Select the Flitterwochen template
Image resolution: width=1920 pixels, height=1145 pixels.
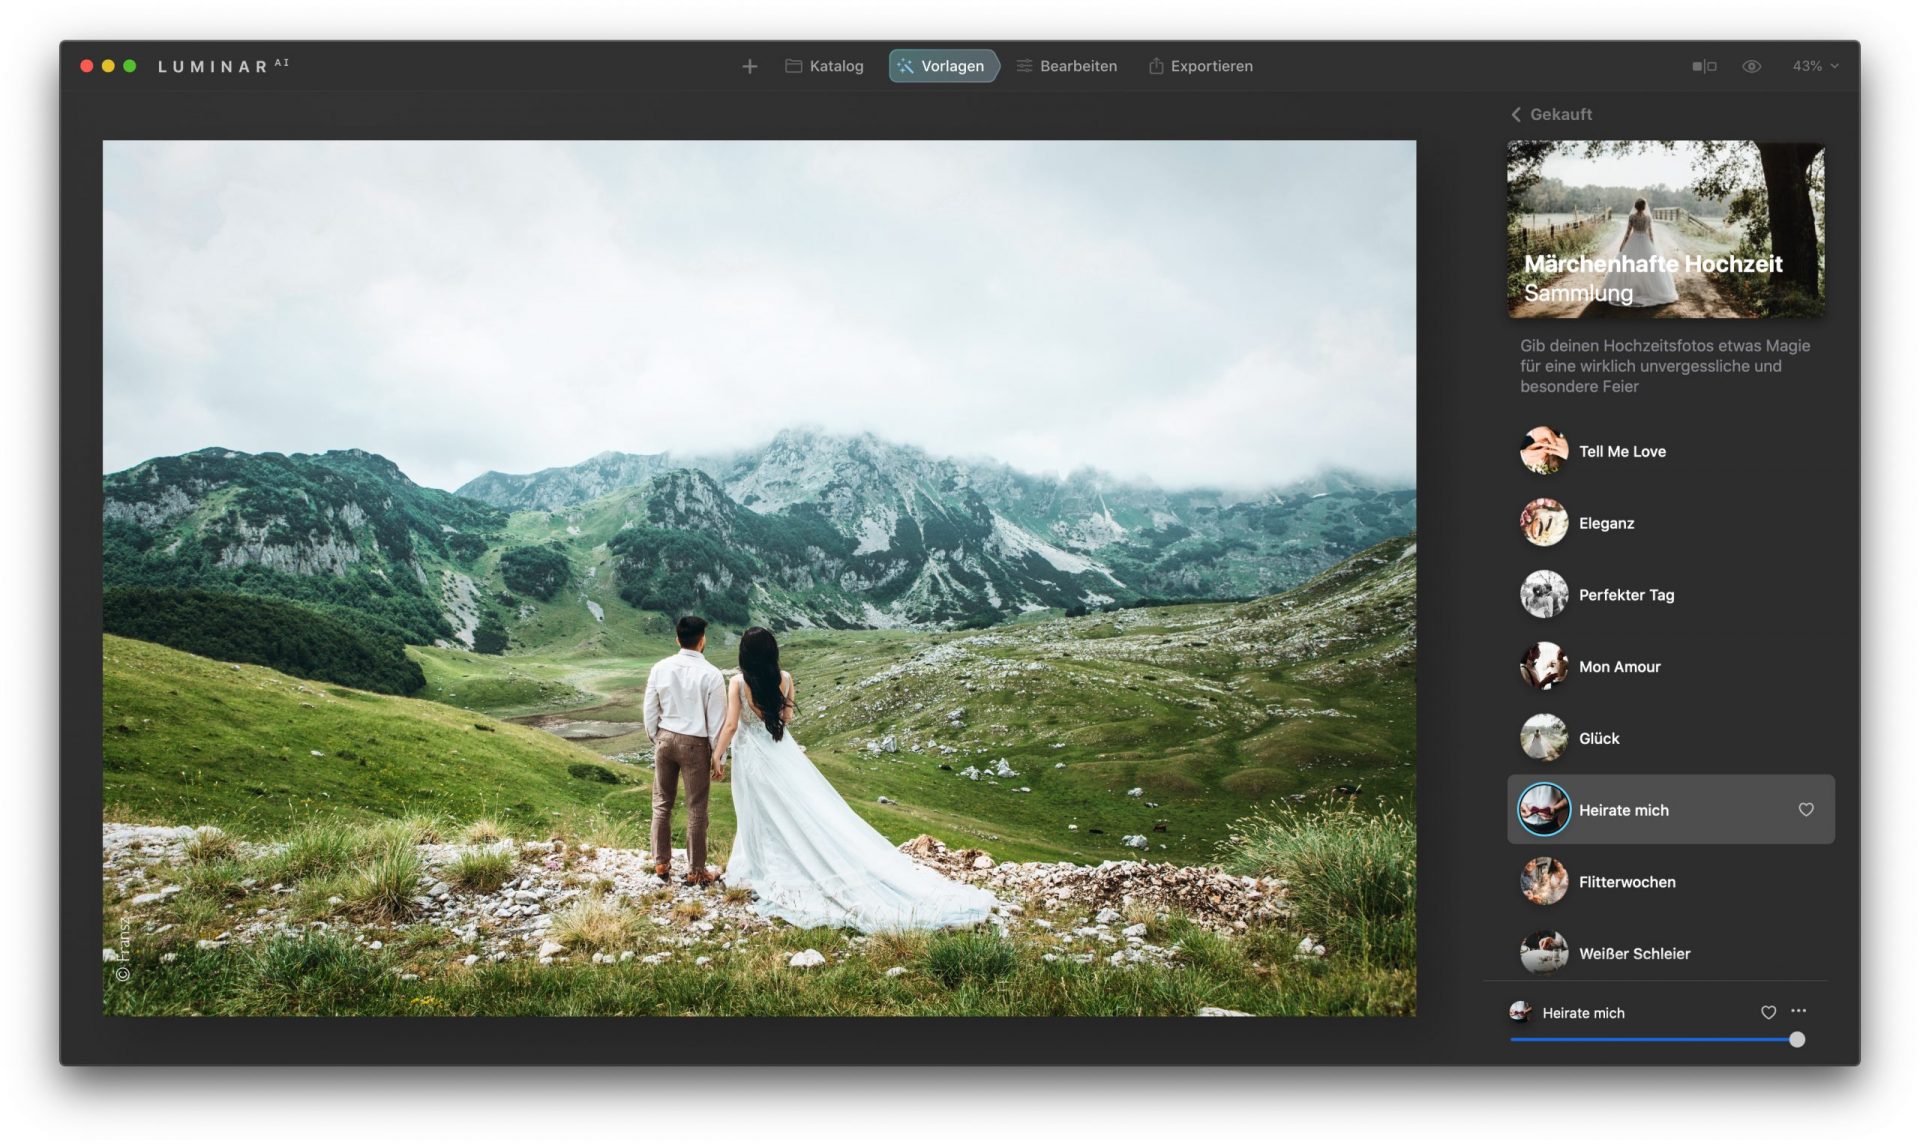coord(1626,882)
